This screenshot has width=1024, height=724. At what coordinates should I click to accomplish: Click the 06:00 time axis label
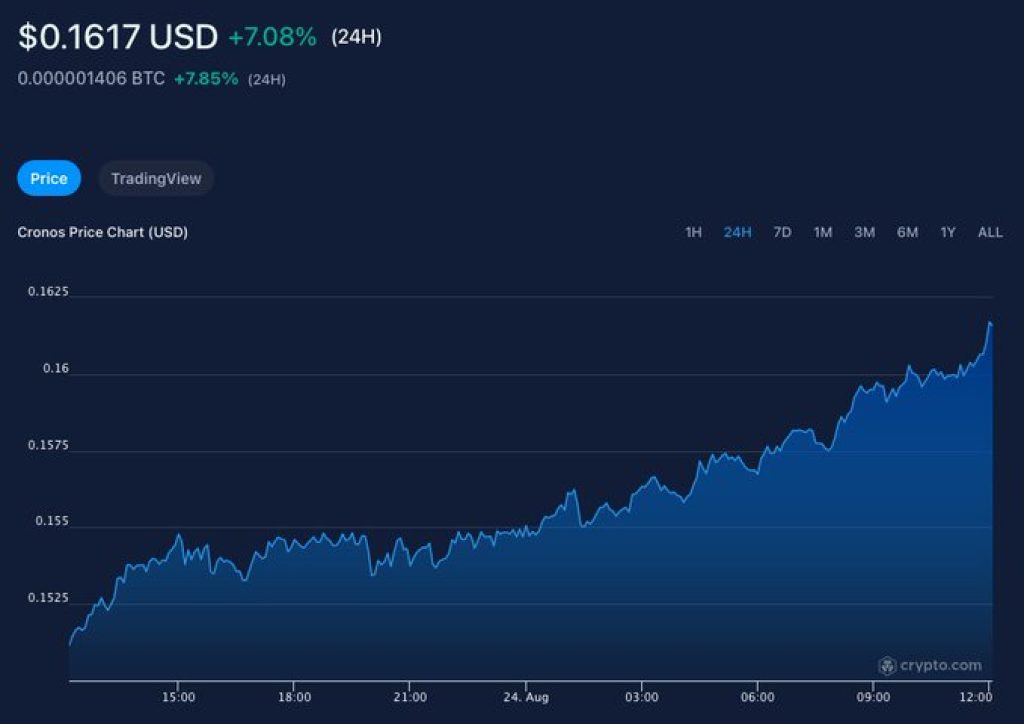click(758, 697)
